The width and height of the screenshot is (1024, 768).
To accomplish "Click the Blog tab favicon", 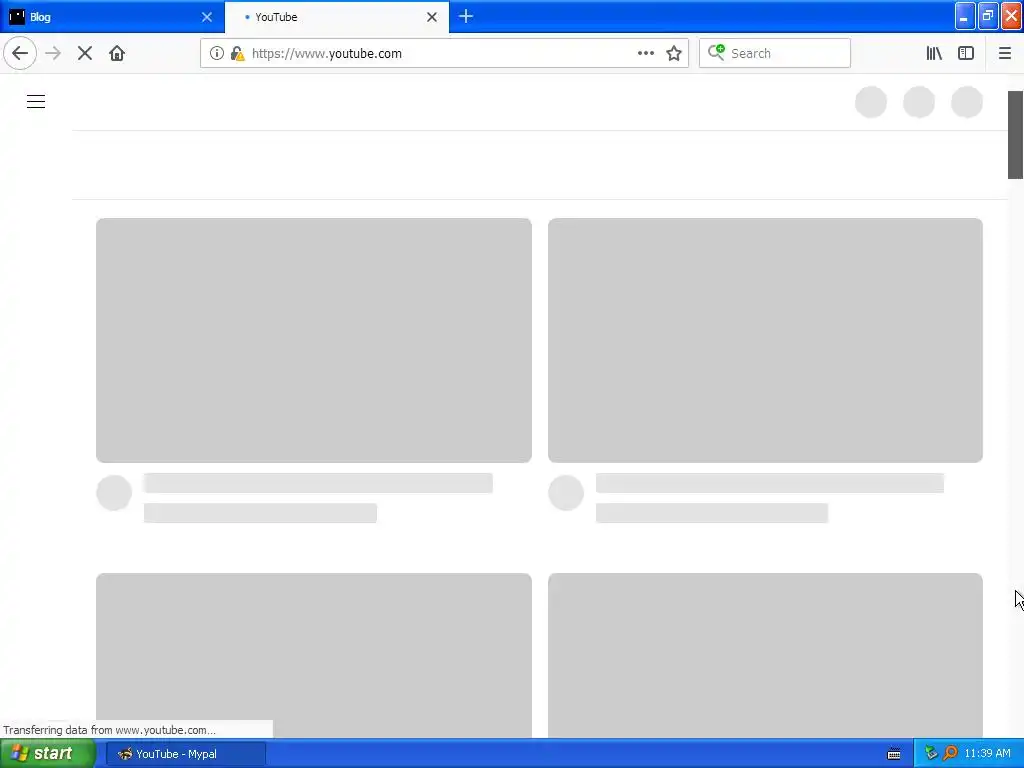I will (17, 17).
